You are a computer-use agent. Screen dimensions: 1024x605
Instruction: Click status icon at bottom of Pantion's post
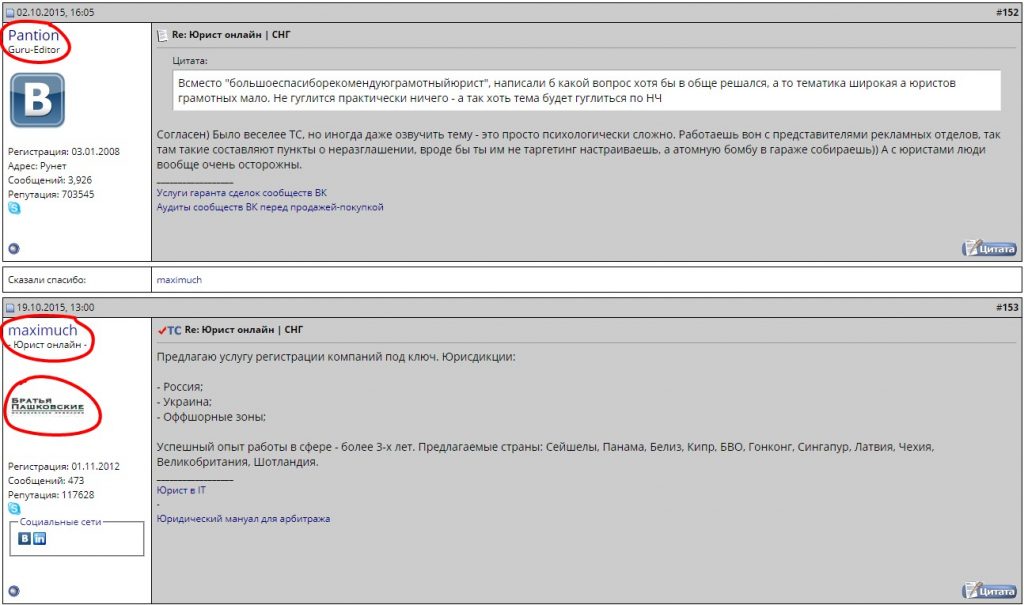click(x=14, y=248)
